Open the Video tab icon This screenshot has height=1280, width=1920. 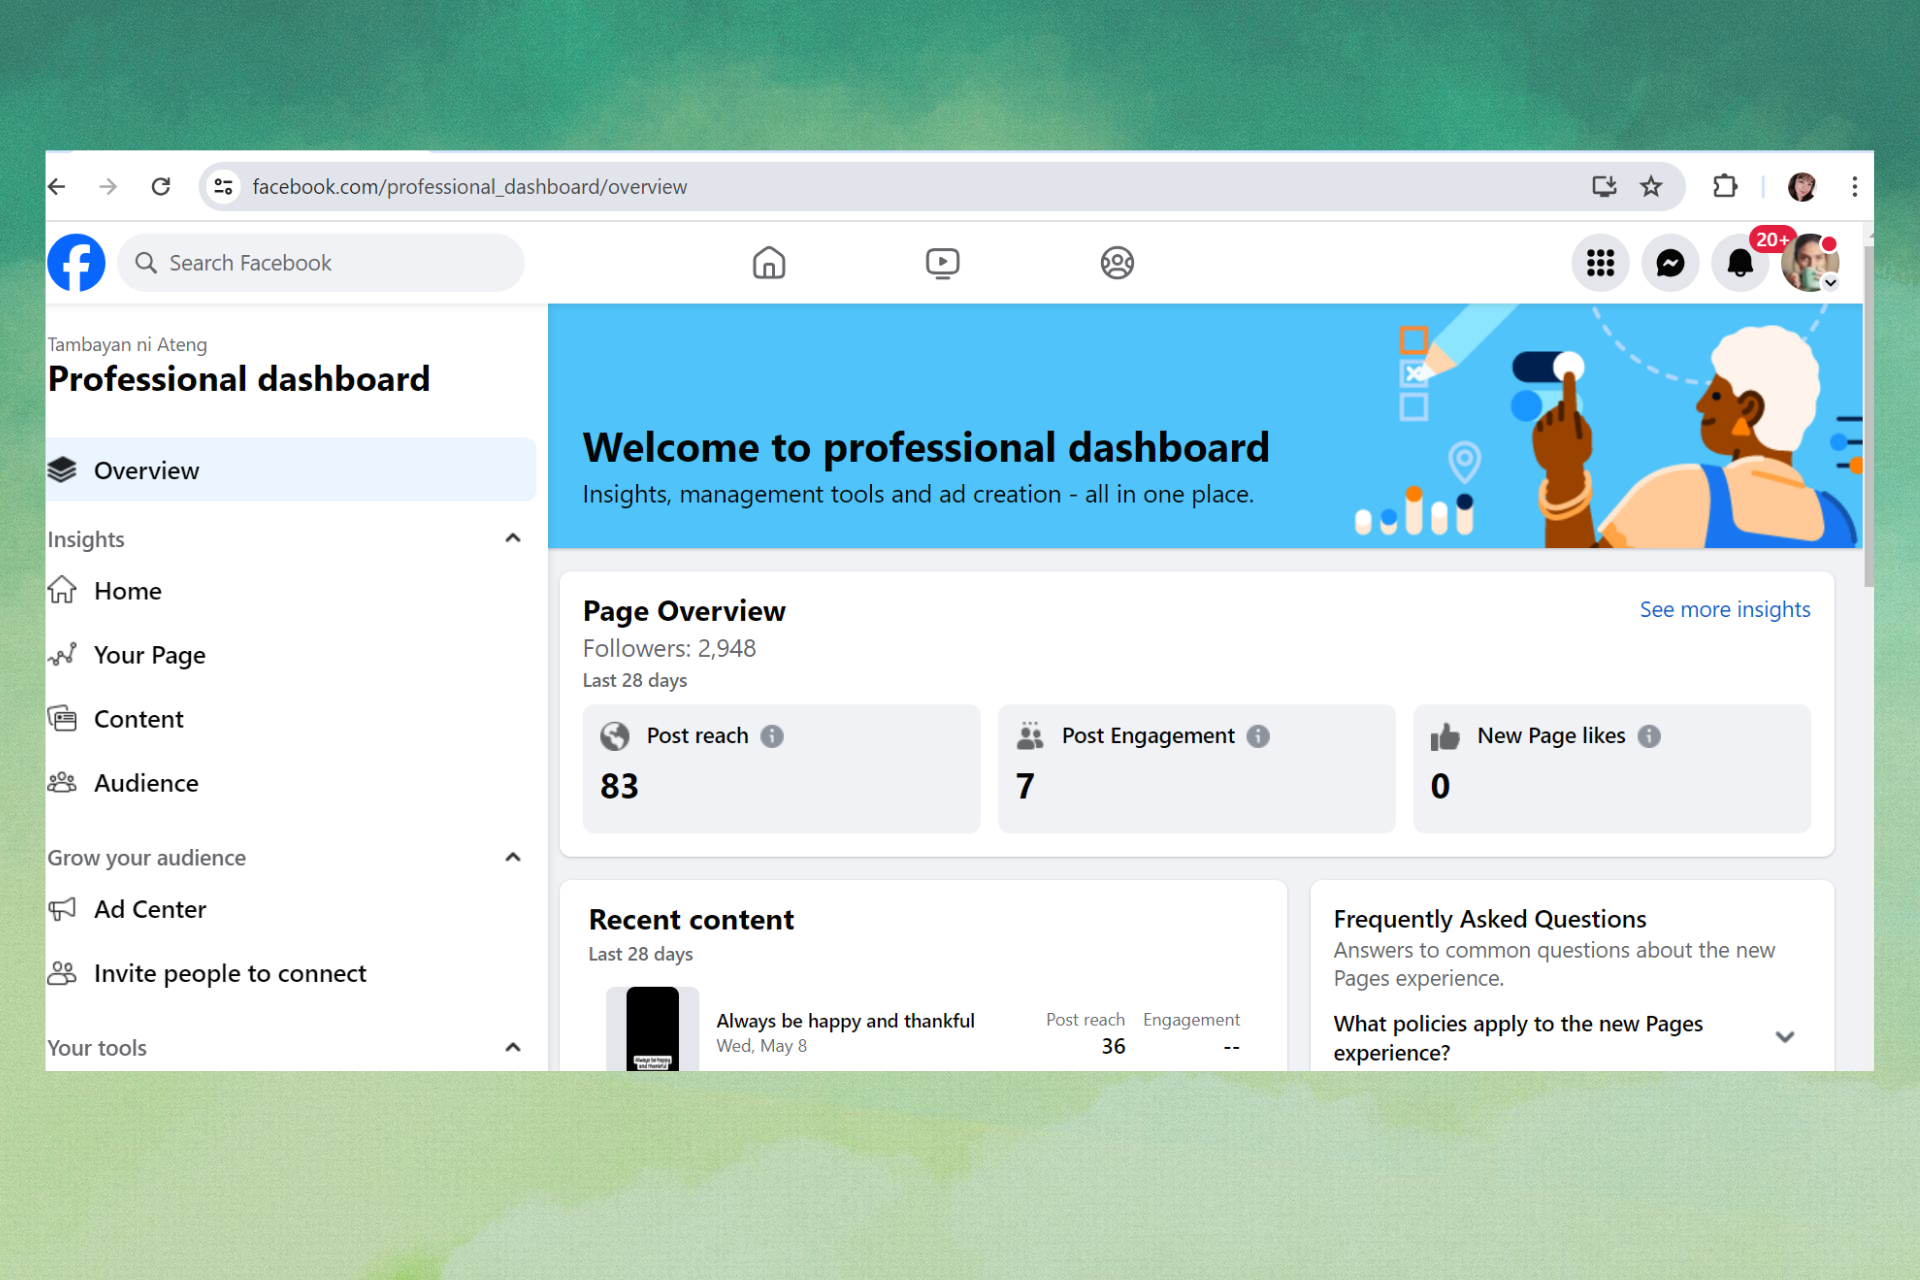pyautogui.click(x=942, y=263)
